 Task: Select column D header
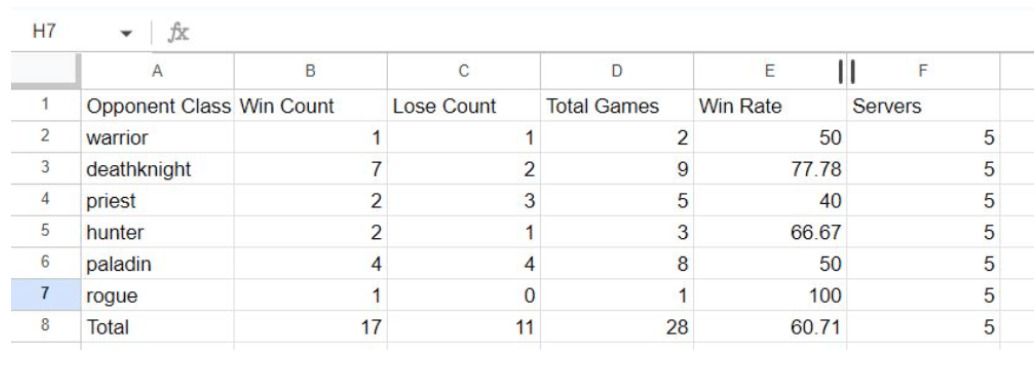pyautogui.click(x=617, y=71)
